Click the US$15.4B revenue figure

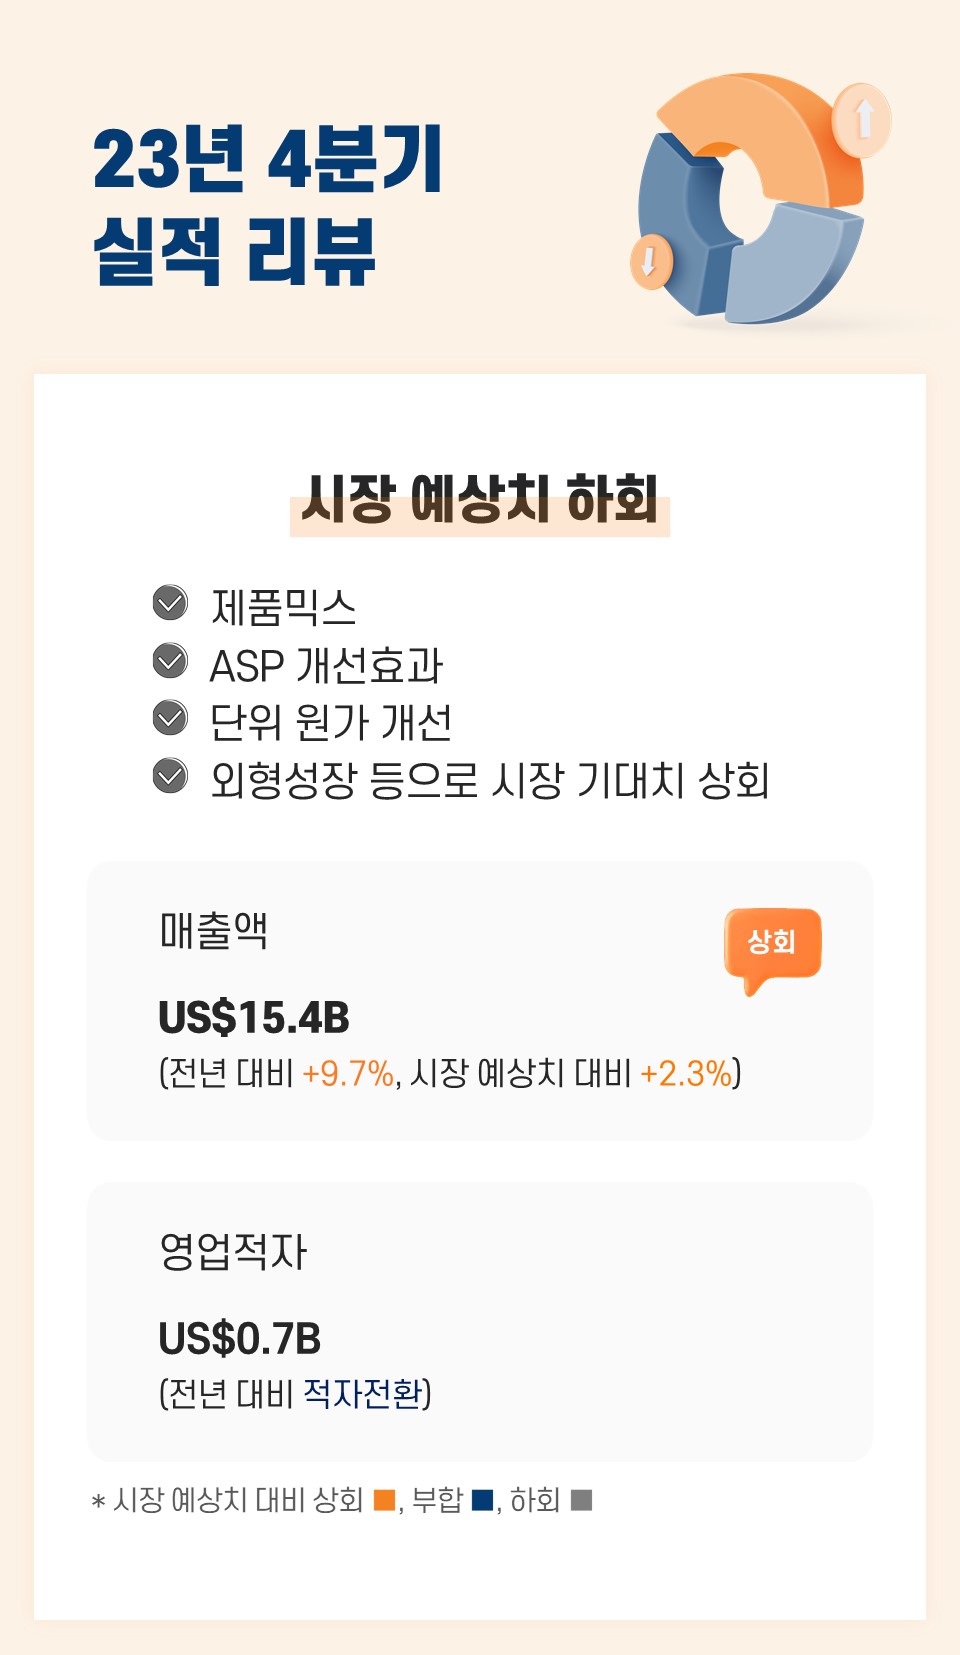point(254,1018)
